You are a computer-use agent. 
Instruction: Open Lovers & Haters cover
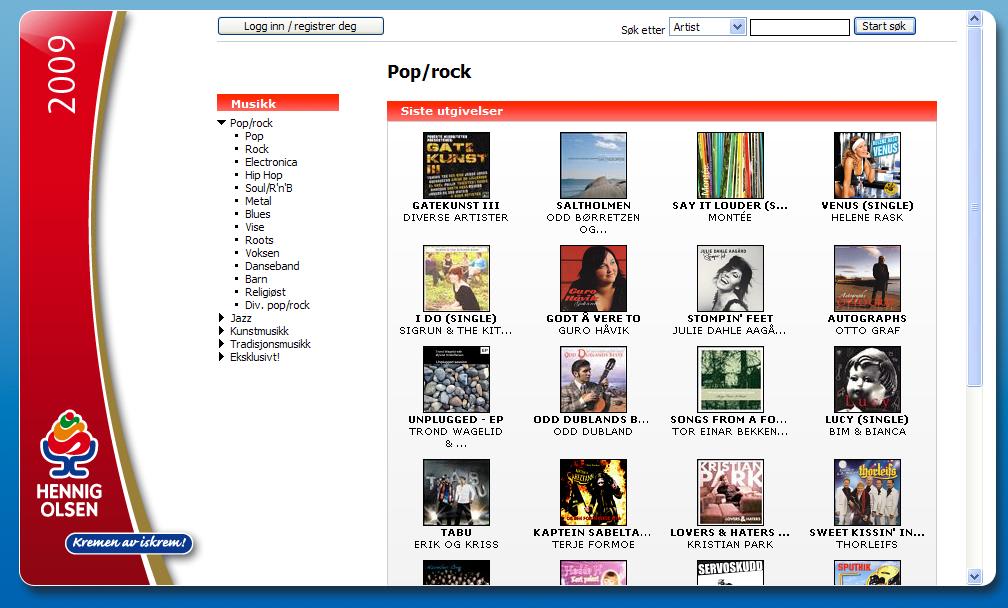pos(730,492)
